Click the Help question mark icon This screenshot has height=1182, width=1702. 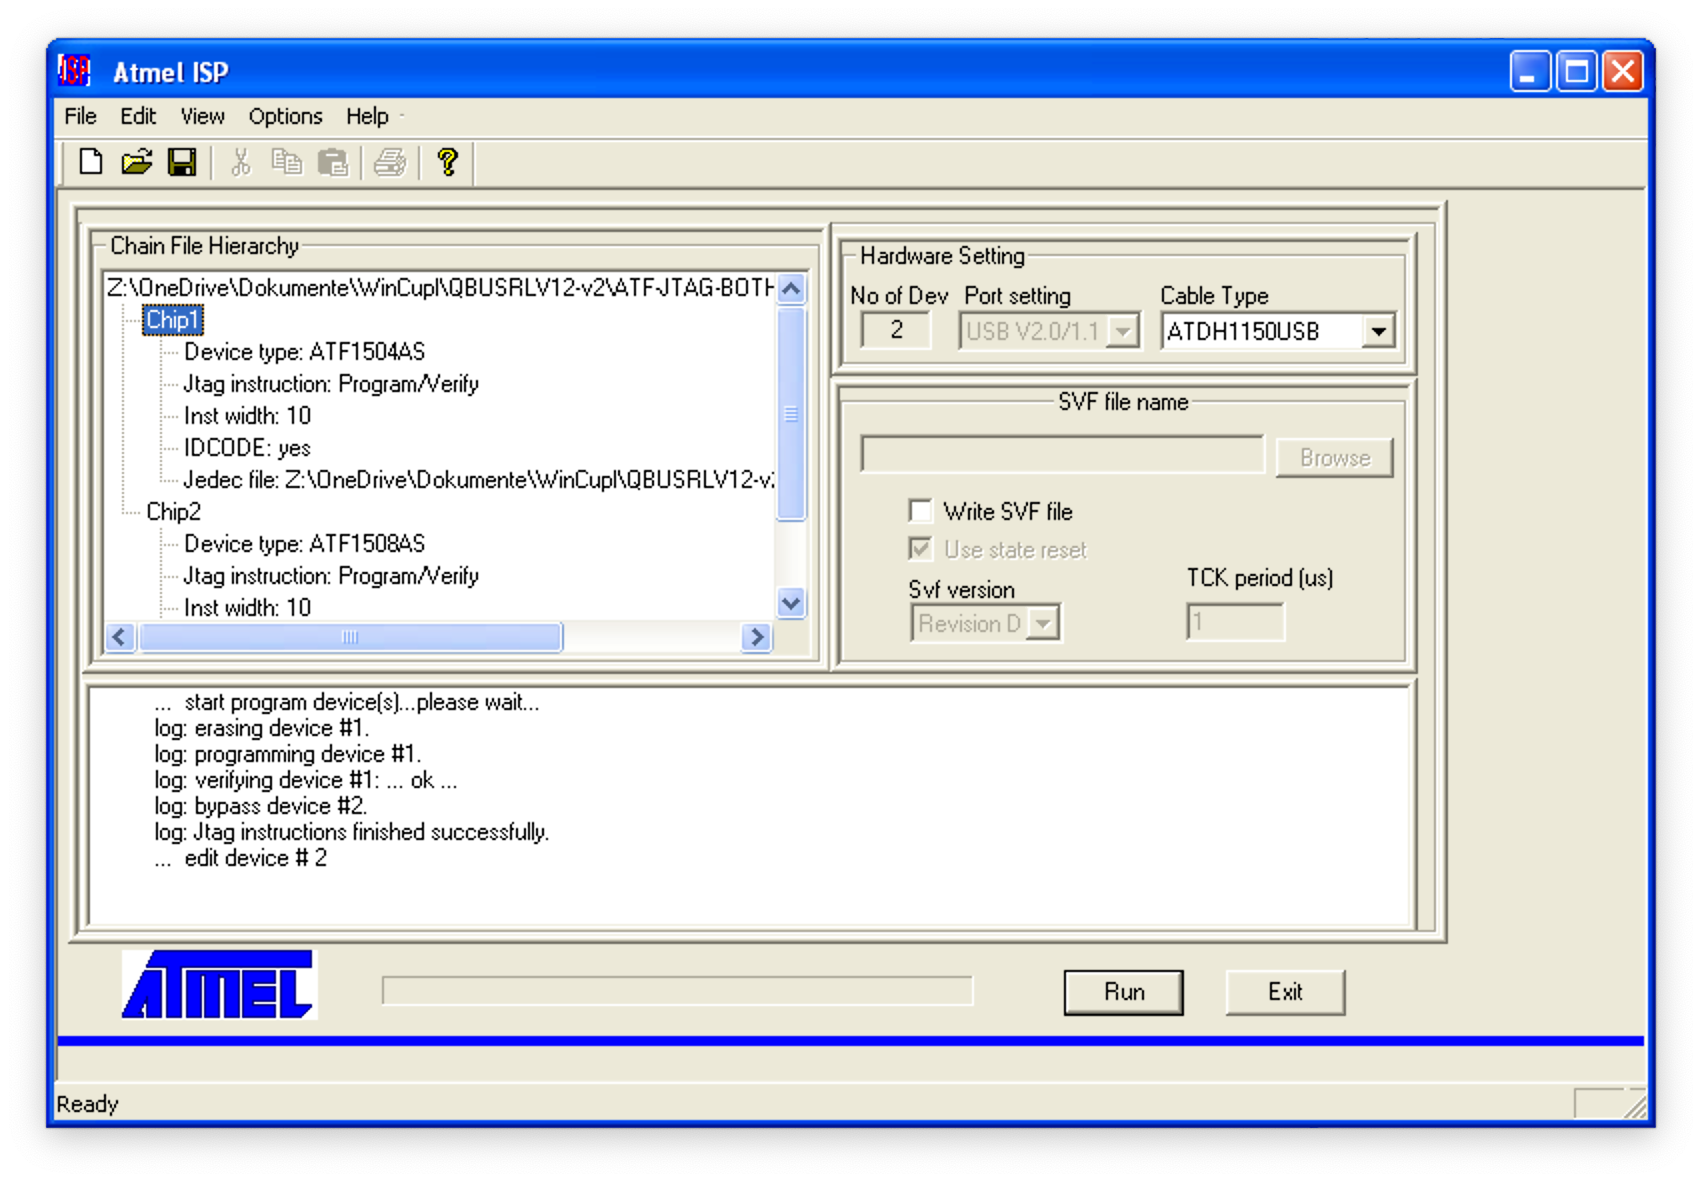pyautogui.click(x=447, y=162)
